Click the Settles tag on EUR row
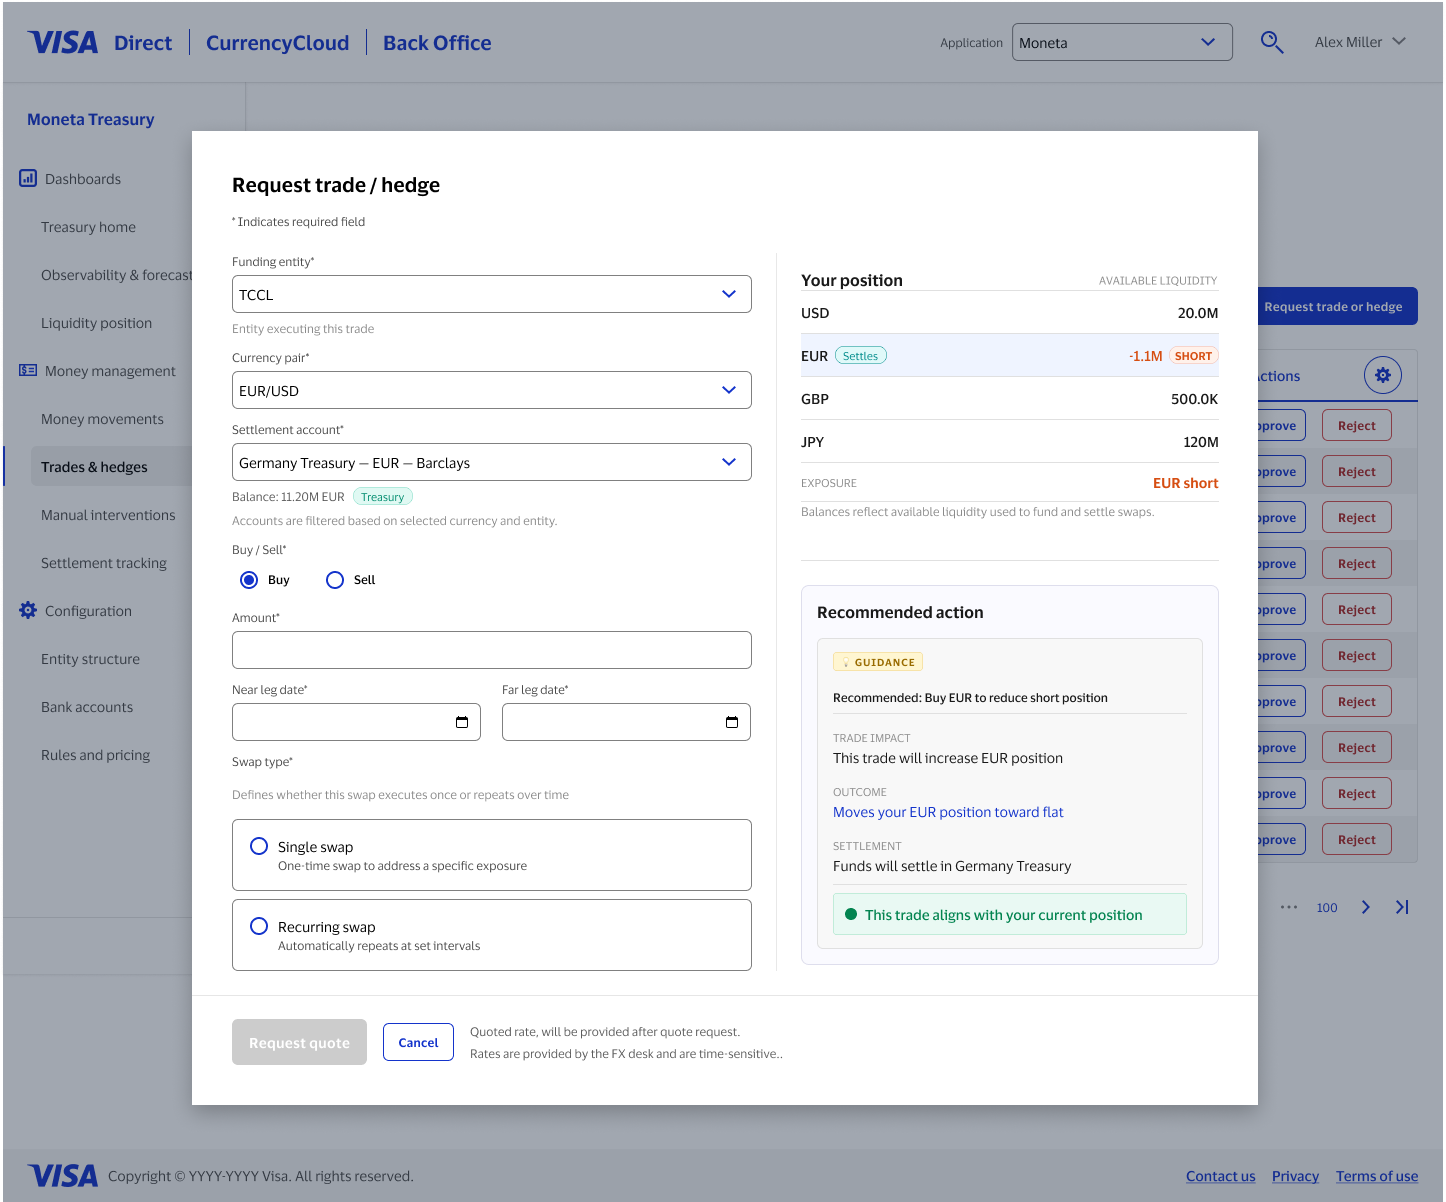This screenshot has height=1202, width=1446. (x=860, y=355)
